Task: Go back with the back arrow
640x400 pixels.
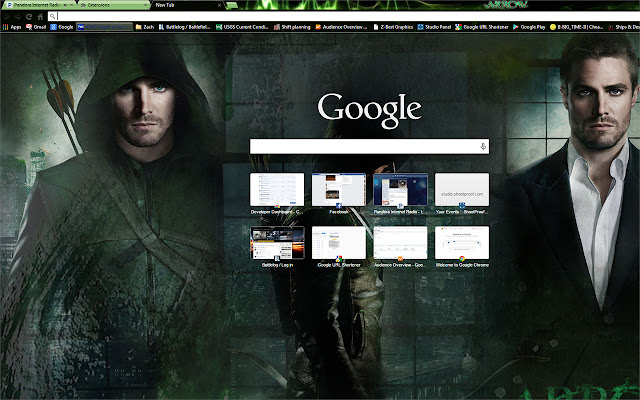Action: click(7, 17)
